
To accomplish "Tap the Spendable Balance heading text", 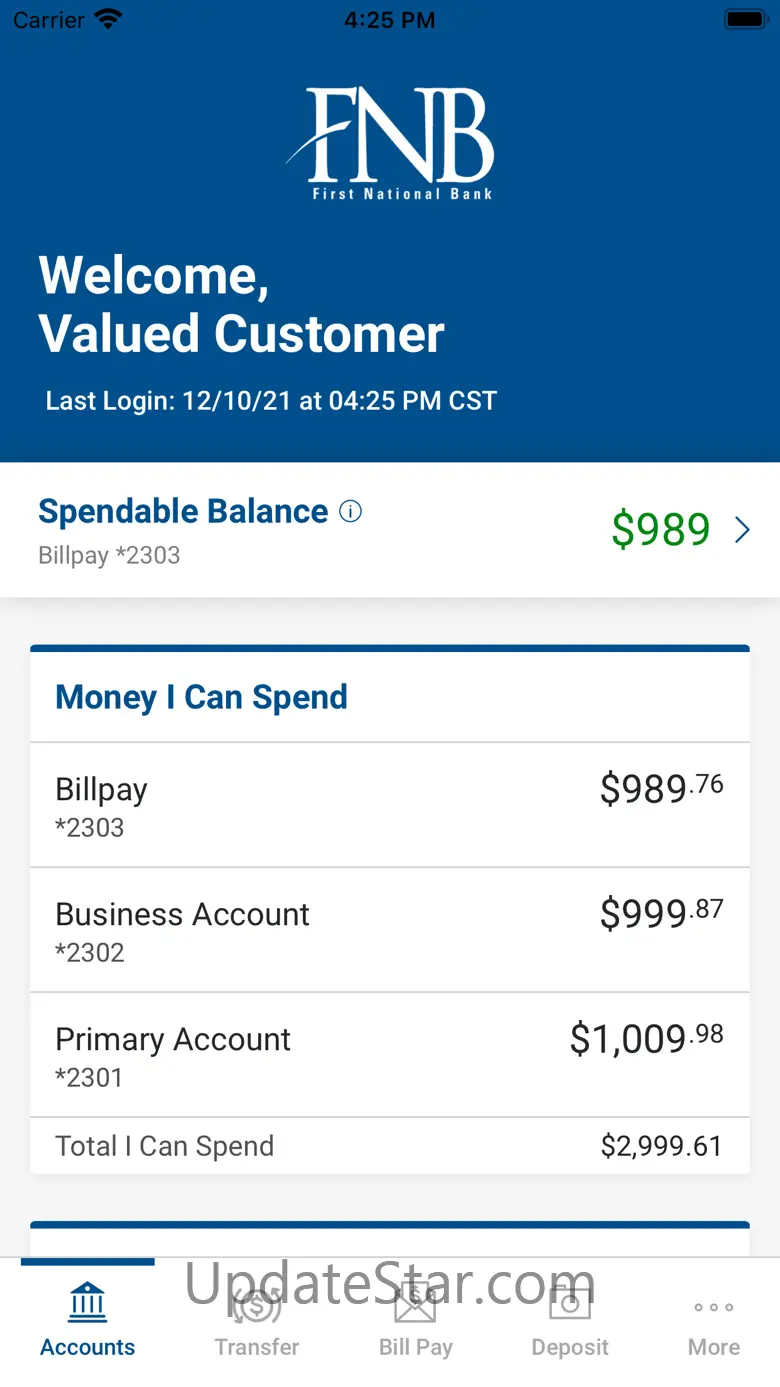I will [x=183, y=511].
